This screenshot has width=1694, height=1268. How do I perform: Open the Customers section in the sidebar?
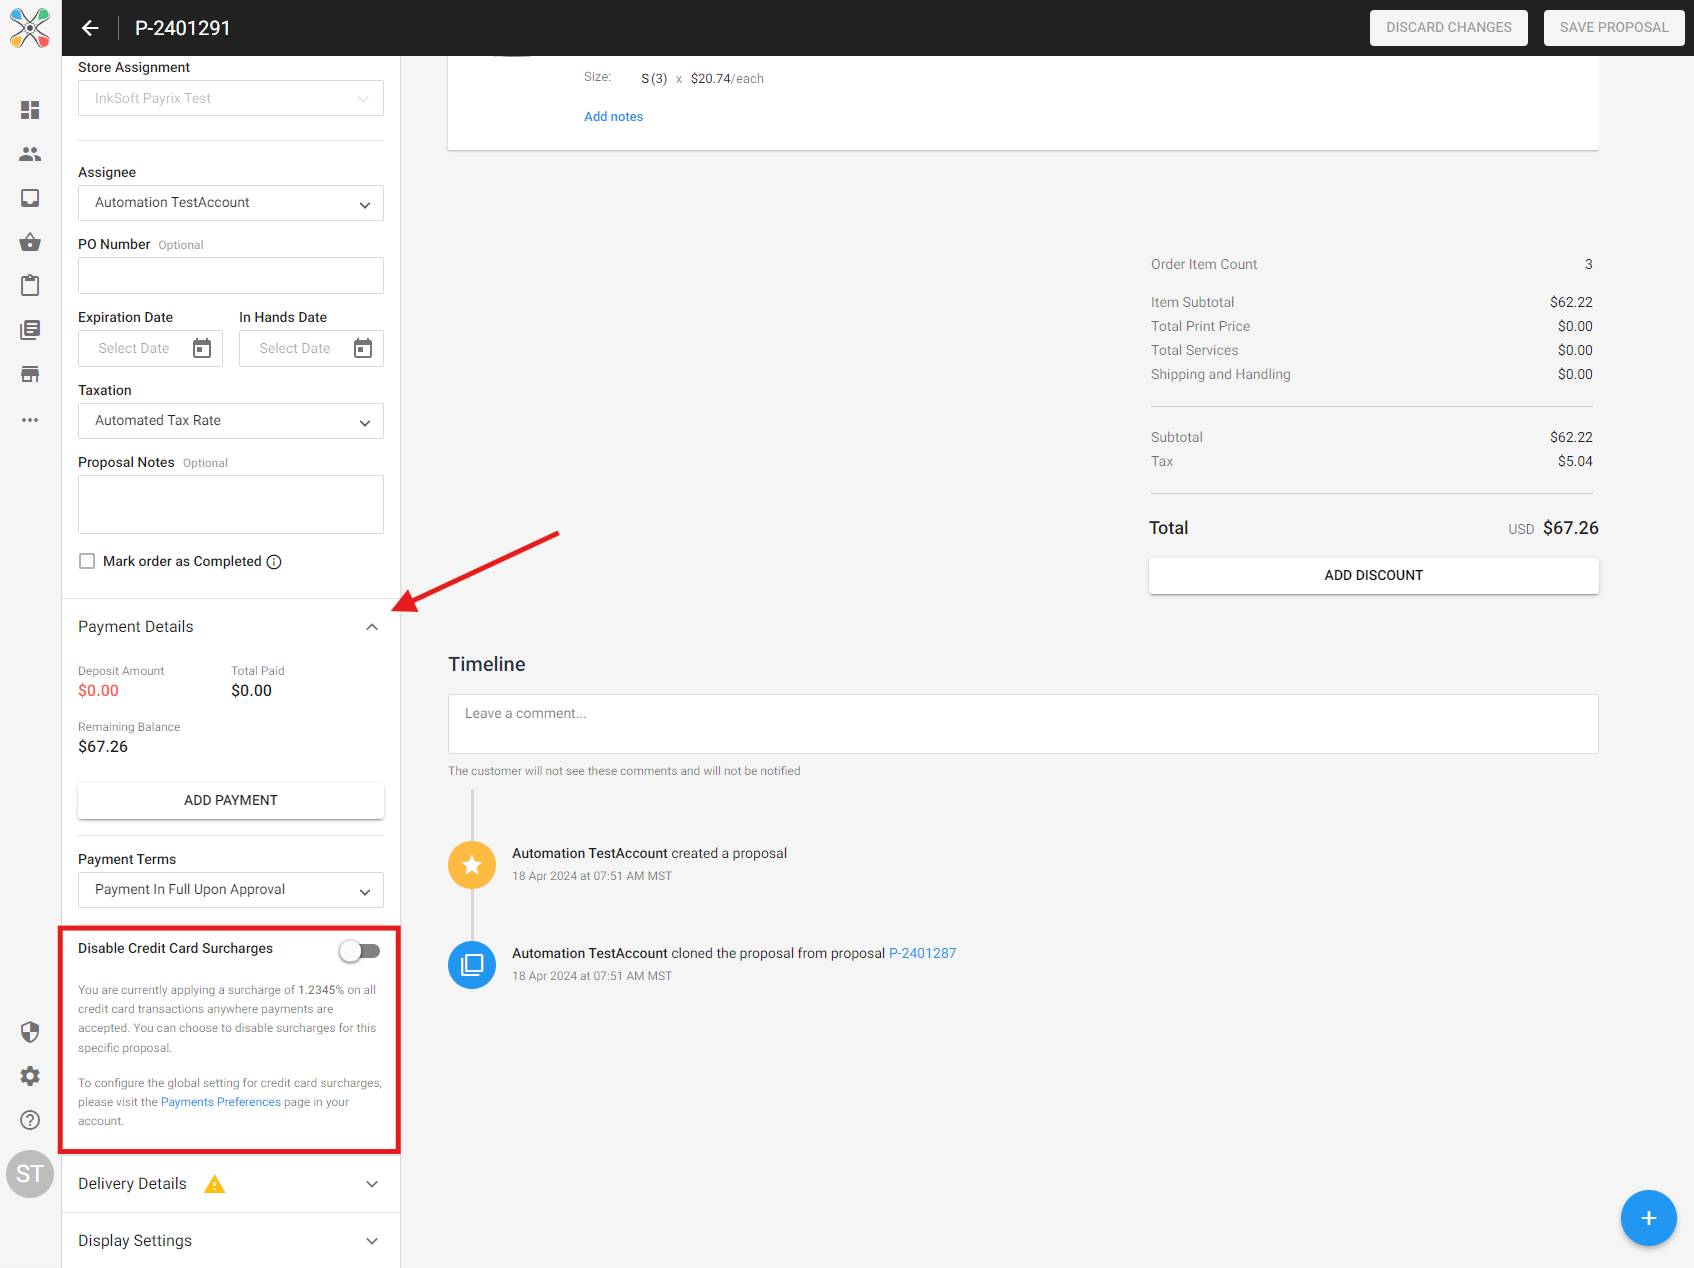(x=30, y=154)
